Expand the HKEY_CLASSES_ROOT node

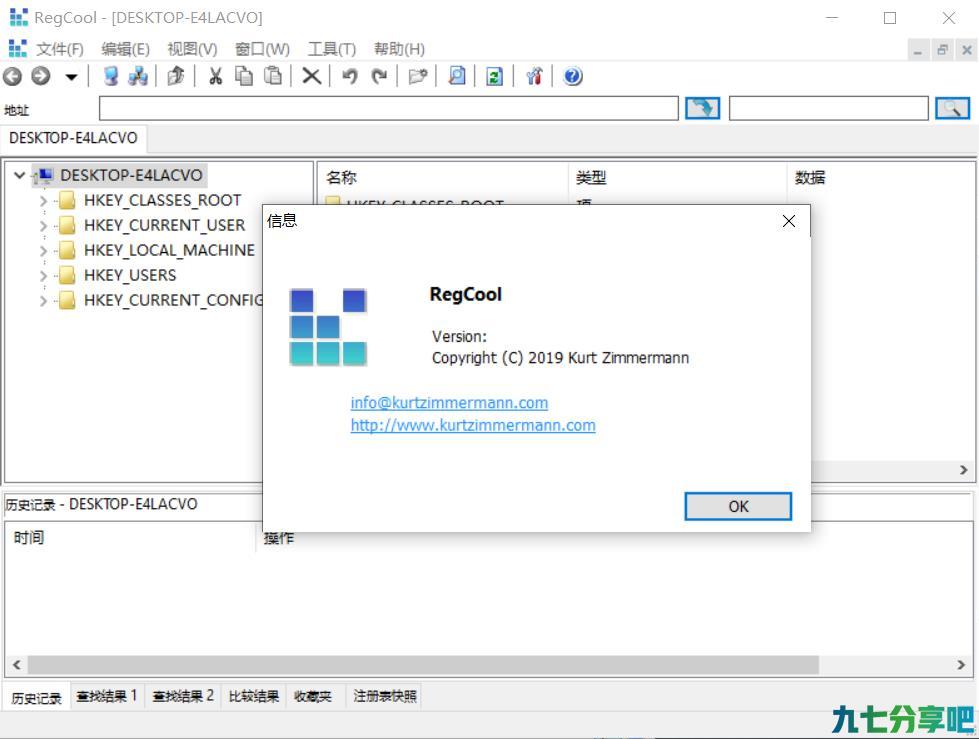pos(43,200)
